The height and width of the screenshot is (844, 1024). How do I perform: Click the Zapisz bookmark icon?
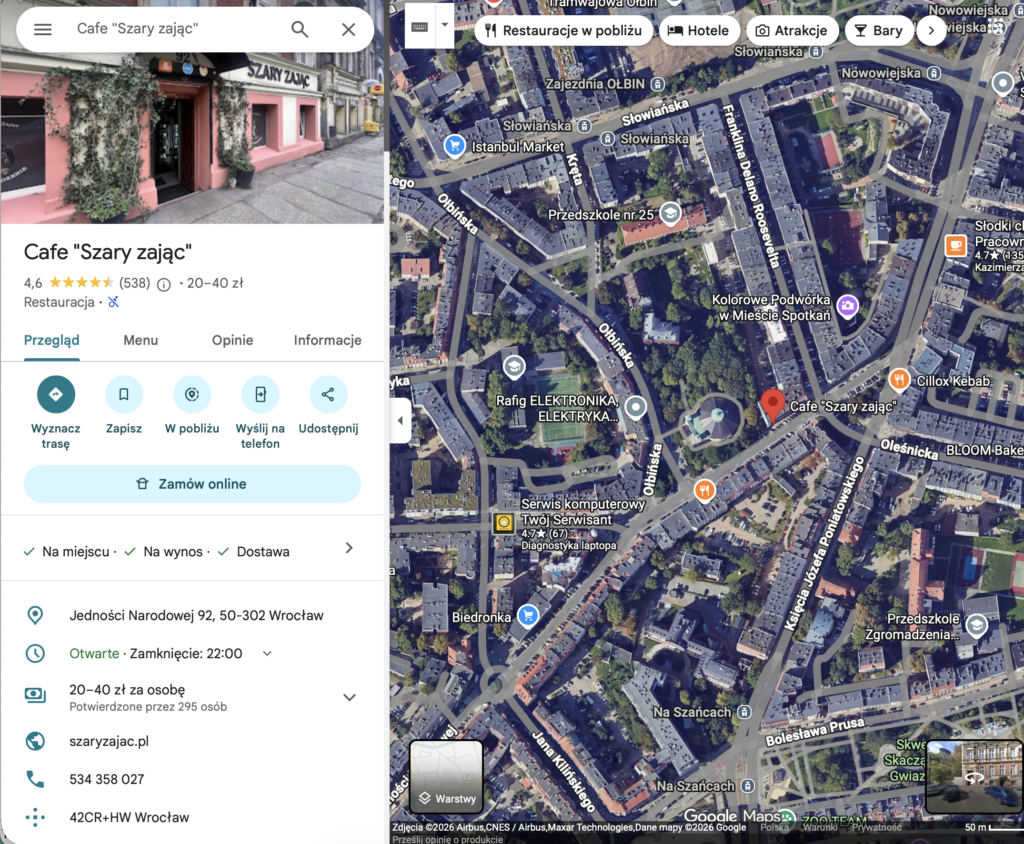(124, 395)
